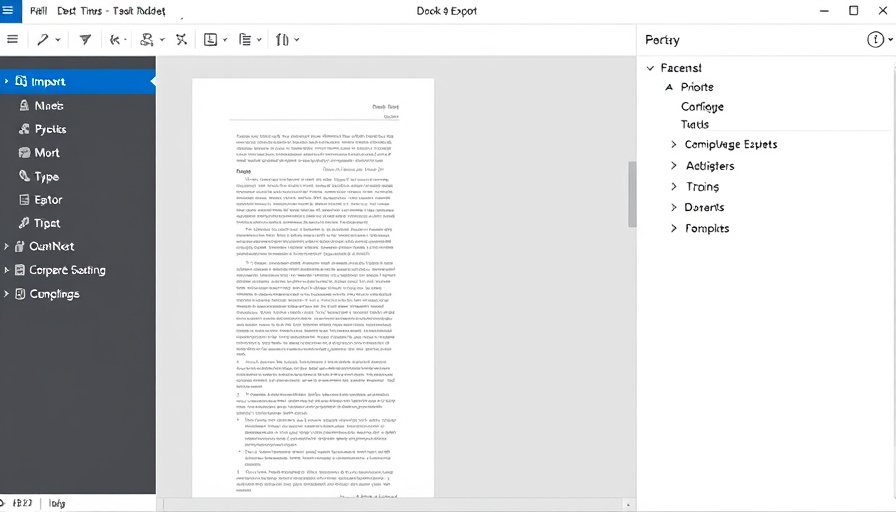Click the Pyctis sidebar icon
This screenshot has width=896, height=512.
(x=24, y=129)
